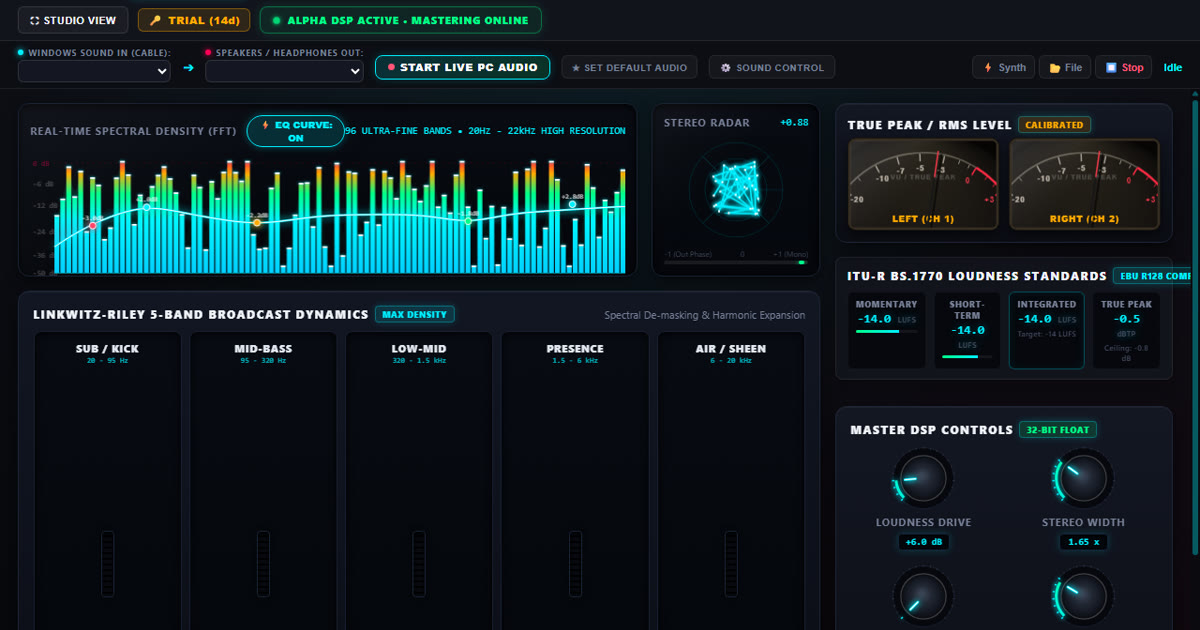Image resolution: width=1200 pixels, height=630 pixels.
Task: Open an audio File with folder button
Action: coord(1065,67)
